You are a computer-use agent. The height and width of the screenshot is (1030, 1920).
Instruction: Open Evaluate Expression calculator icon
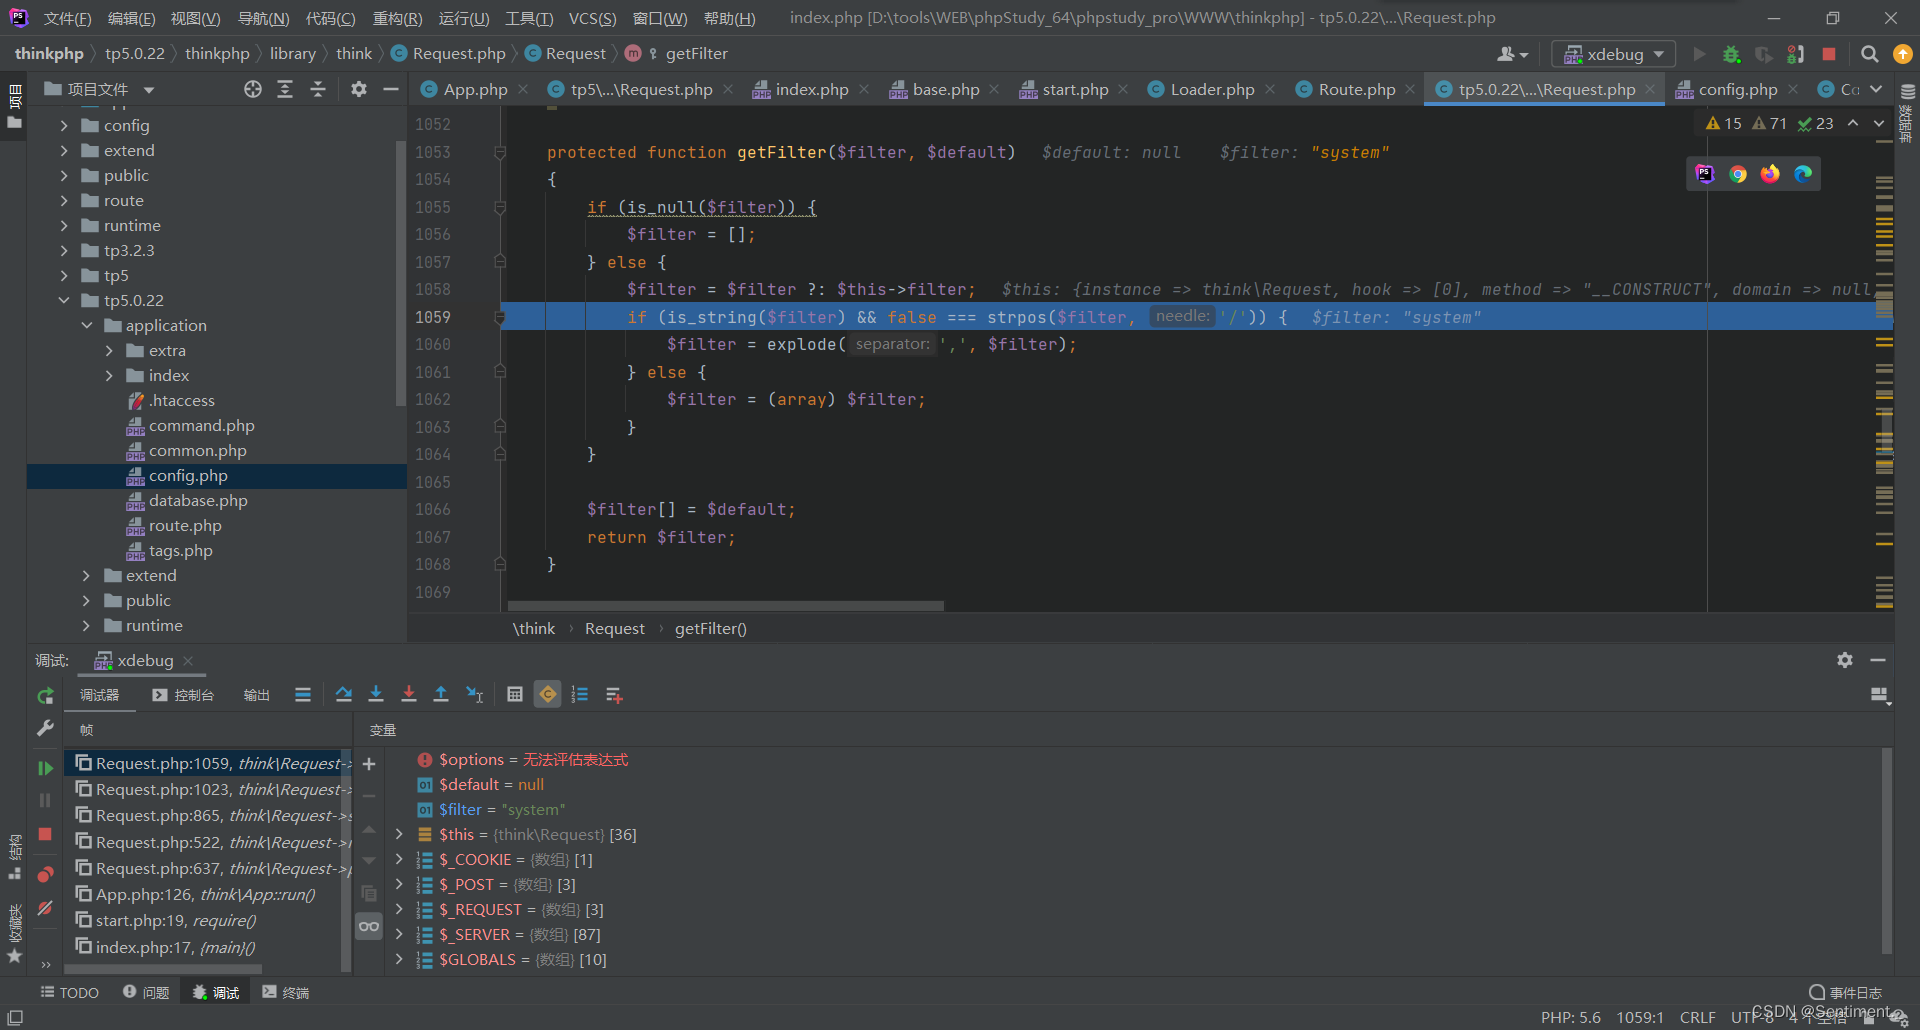515,694
